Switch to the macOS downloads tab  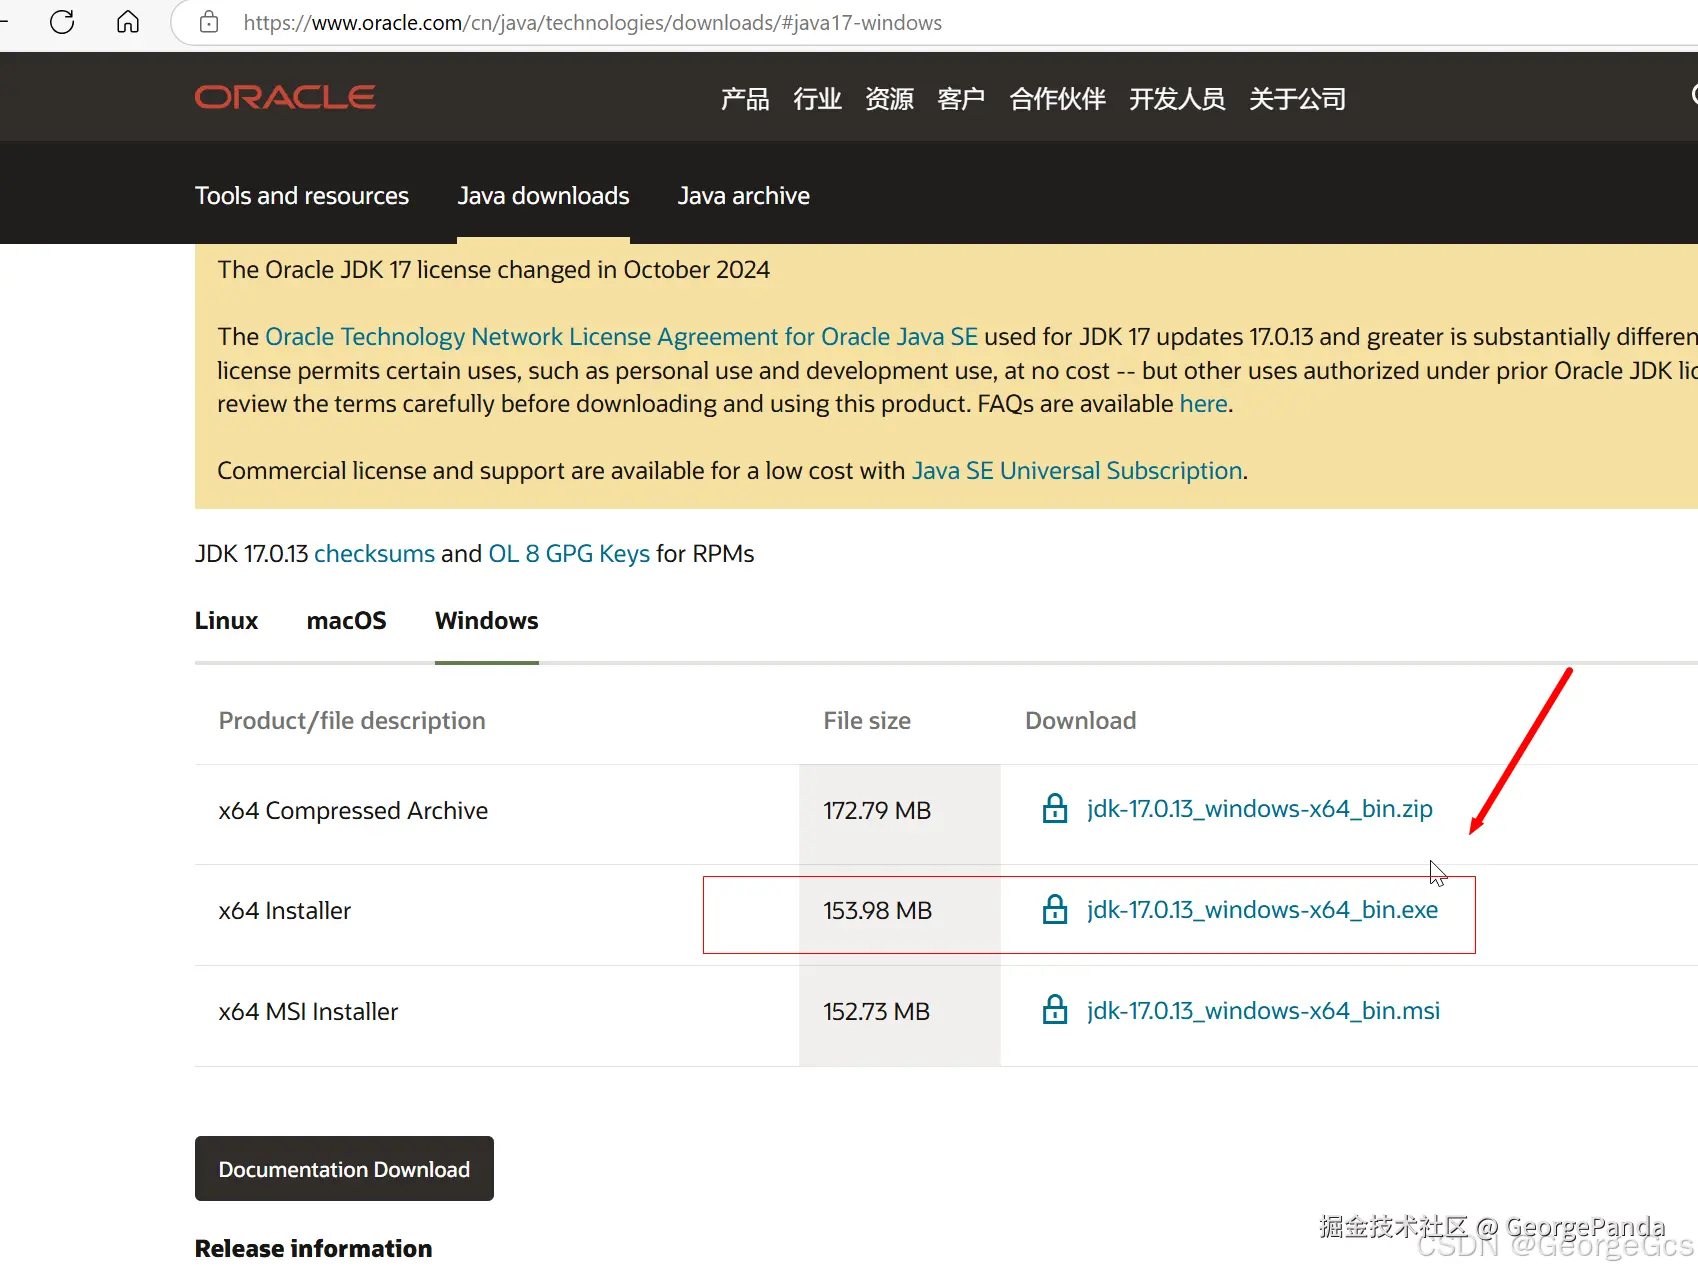346,621
